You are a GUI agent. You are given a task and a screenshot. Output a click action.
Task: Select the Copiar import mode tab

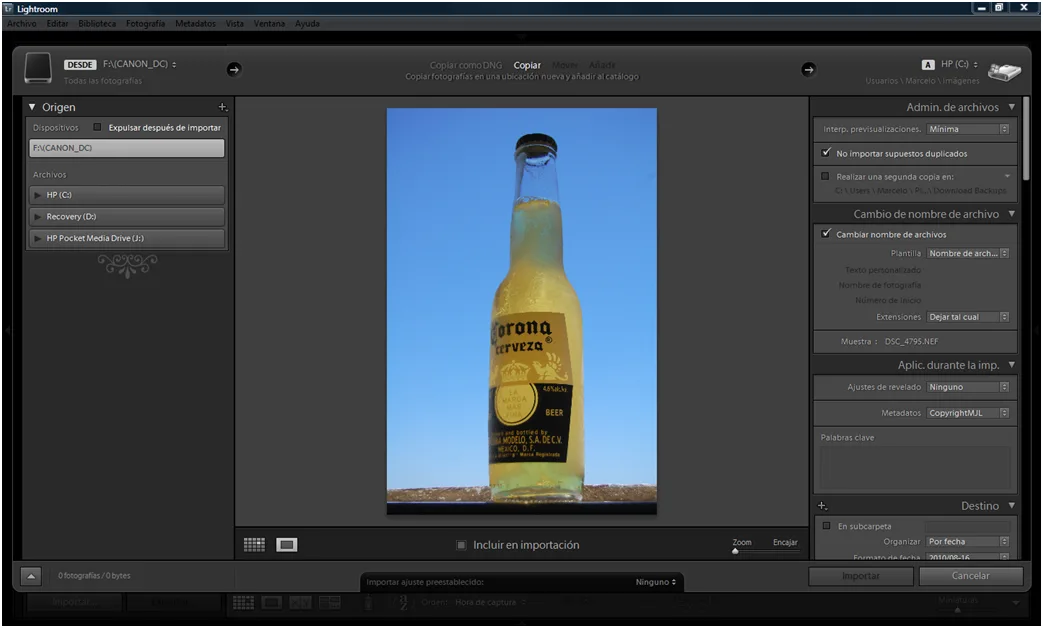point(526,65)
